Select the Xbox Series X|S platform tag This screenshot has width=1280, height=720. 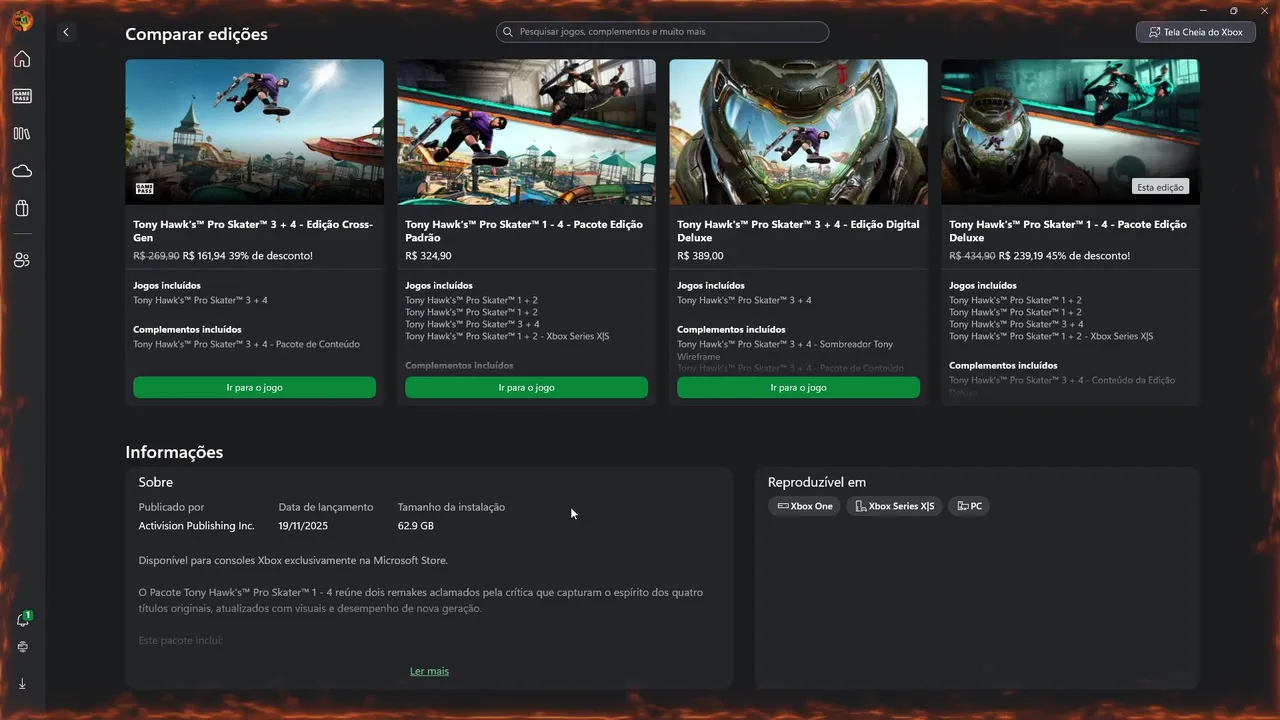click(x=894, y=506)
